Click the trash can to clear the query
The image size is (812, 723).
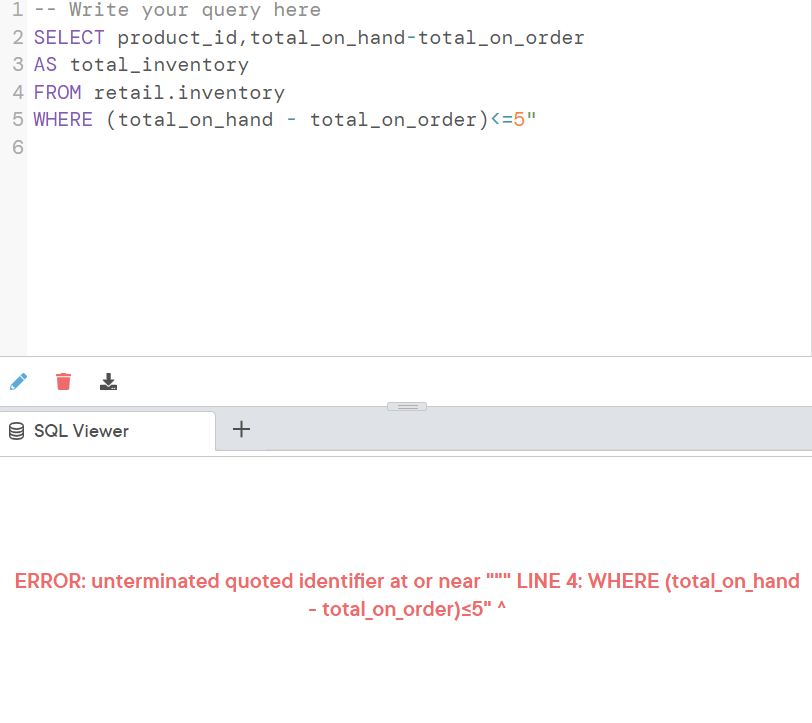(63, 381)
